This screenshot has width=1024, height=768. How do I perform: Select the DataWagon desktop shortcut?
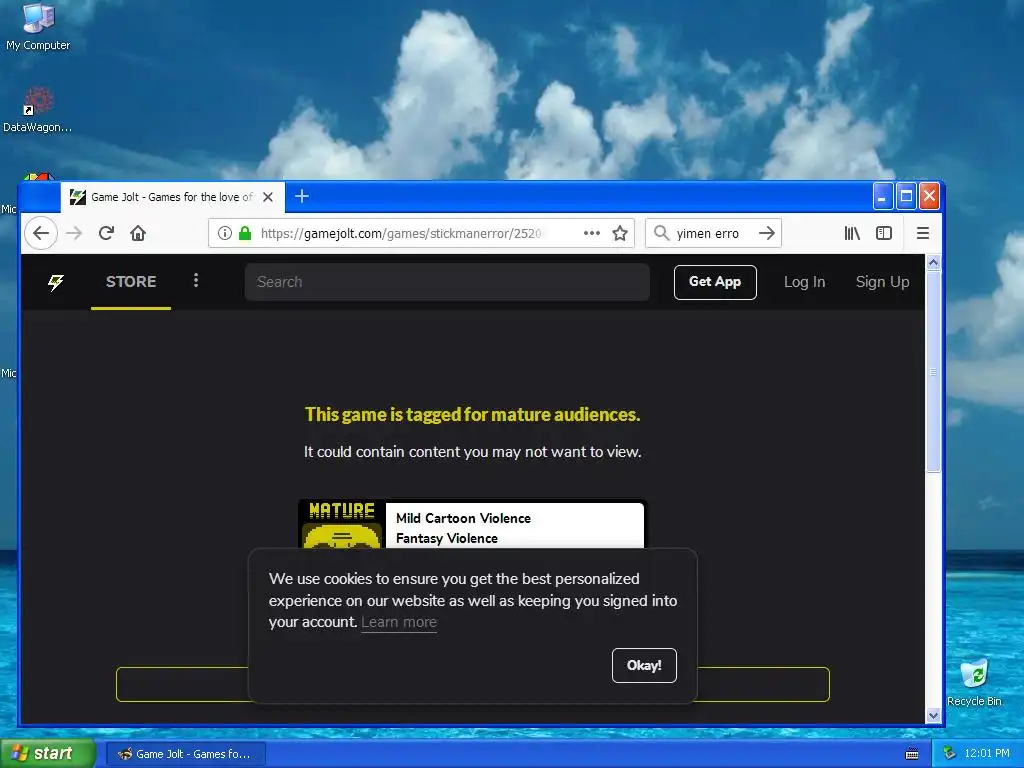(37, 110)
